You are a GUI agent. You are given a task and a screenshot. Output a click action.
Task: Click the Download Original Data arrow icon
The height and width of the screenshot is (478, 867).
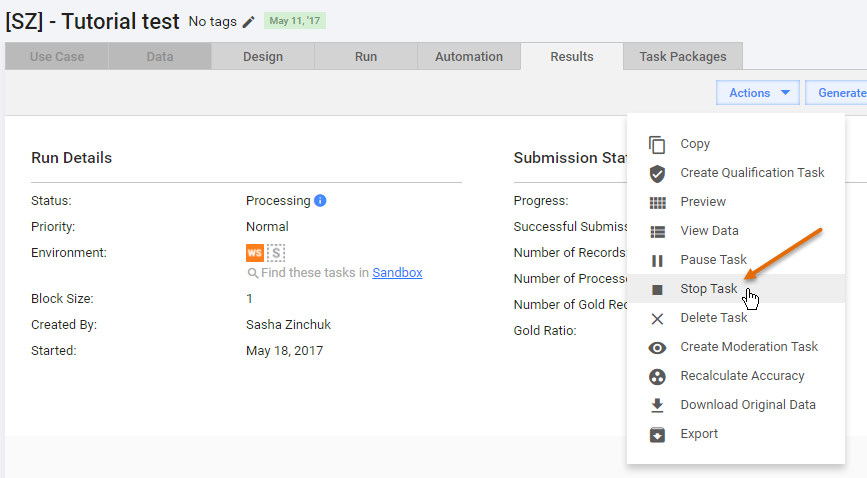[x=657, y=405]
